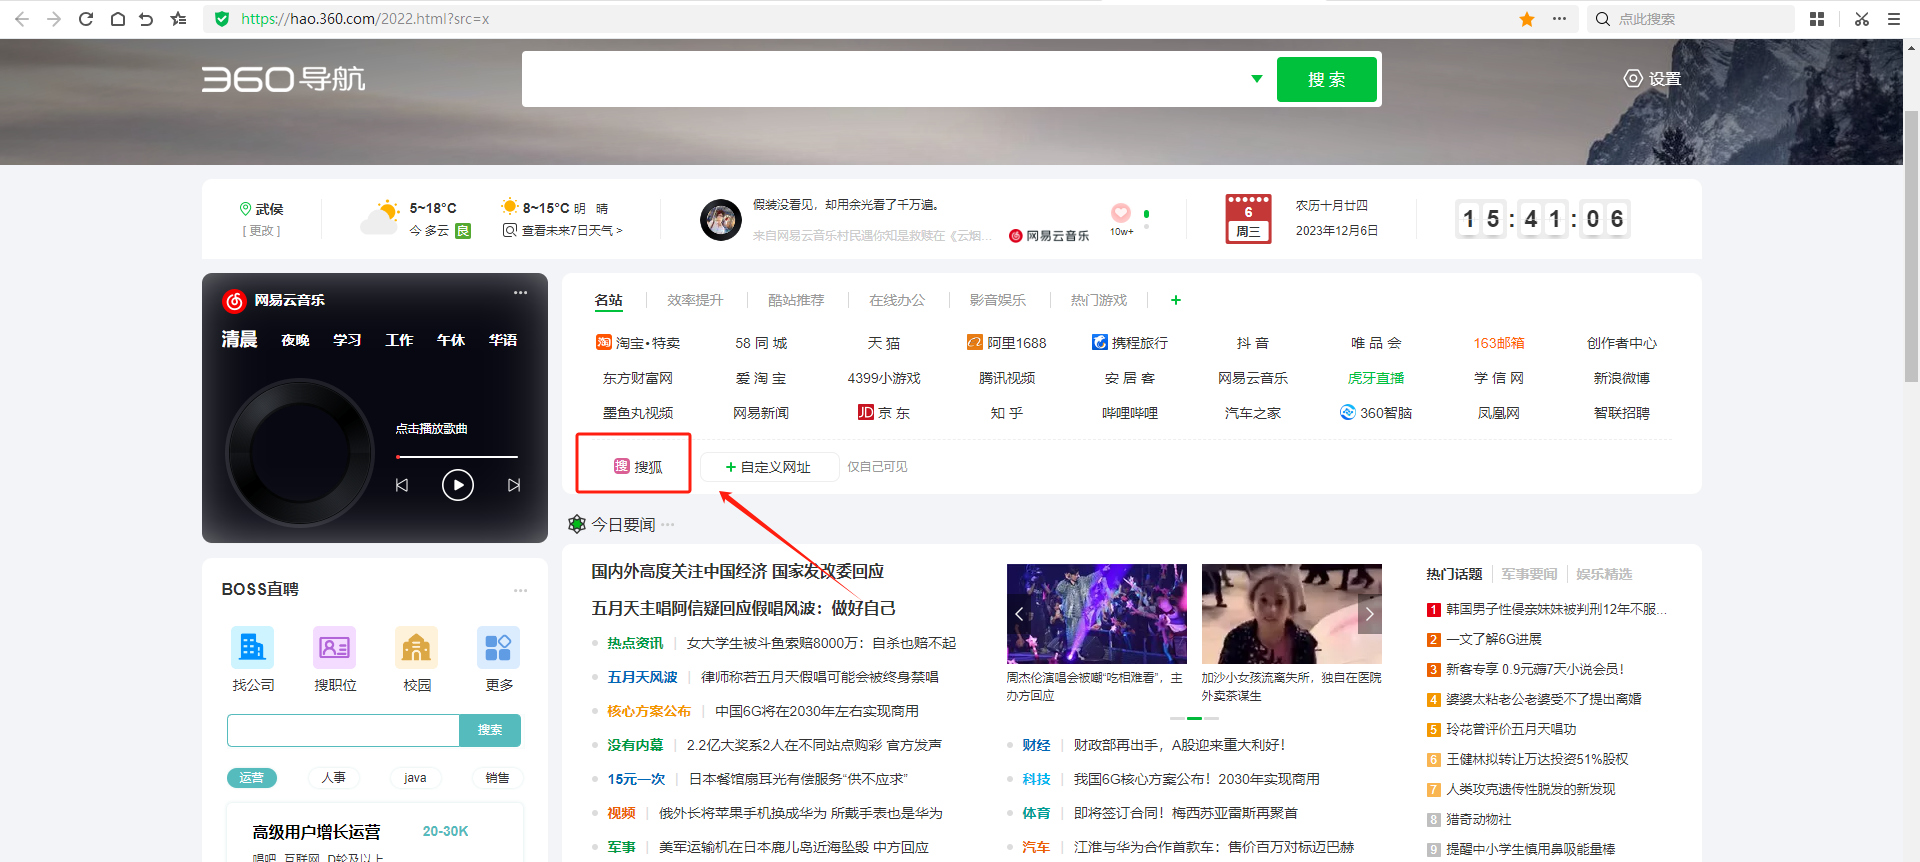Select the 娱乐精选 tab in hot topics
This screenshot has height=862, width=1920.
(1604, 574)
